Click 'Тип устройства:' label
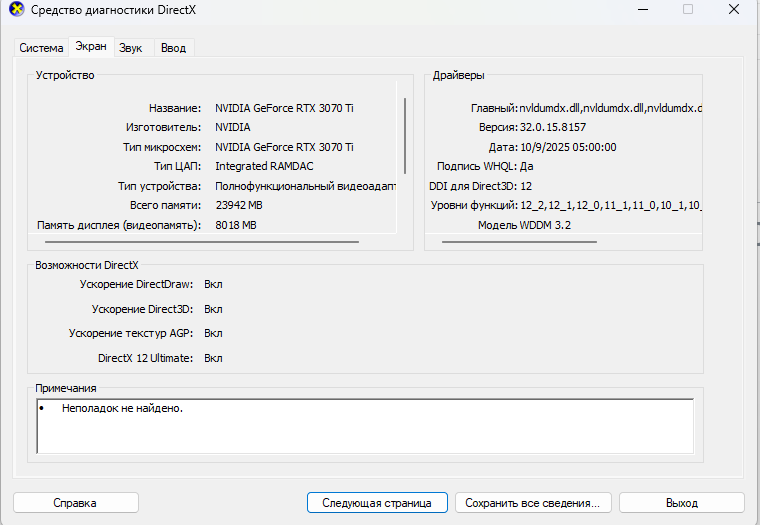The height and width of the screenshot is (525, 760). (159, 186)
